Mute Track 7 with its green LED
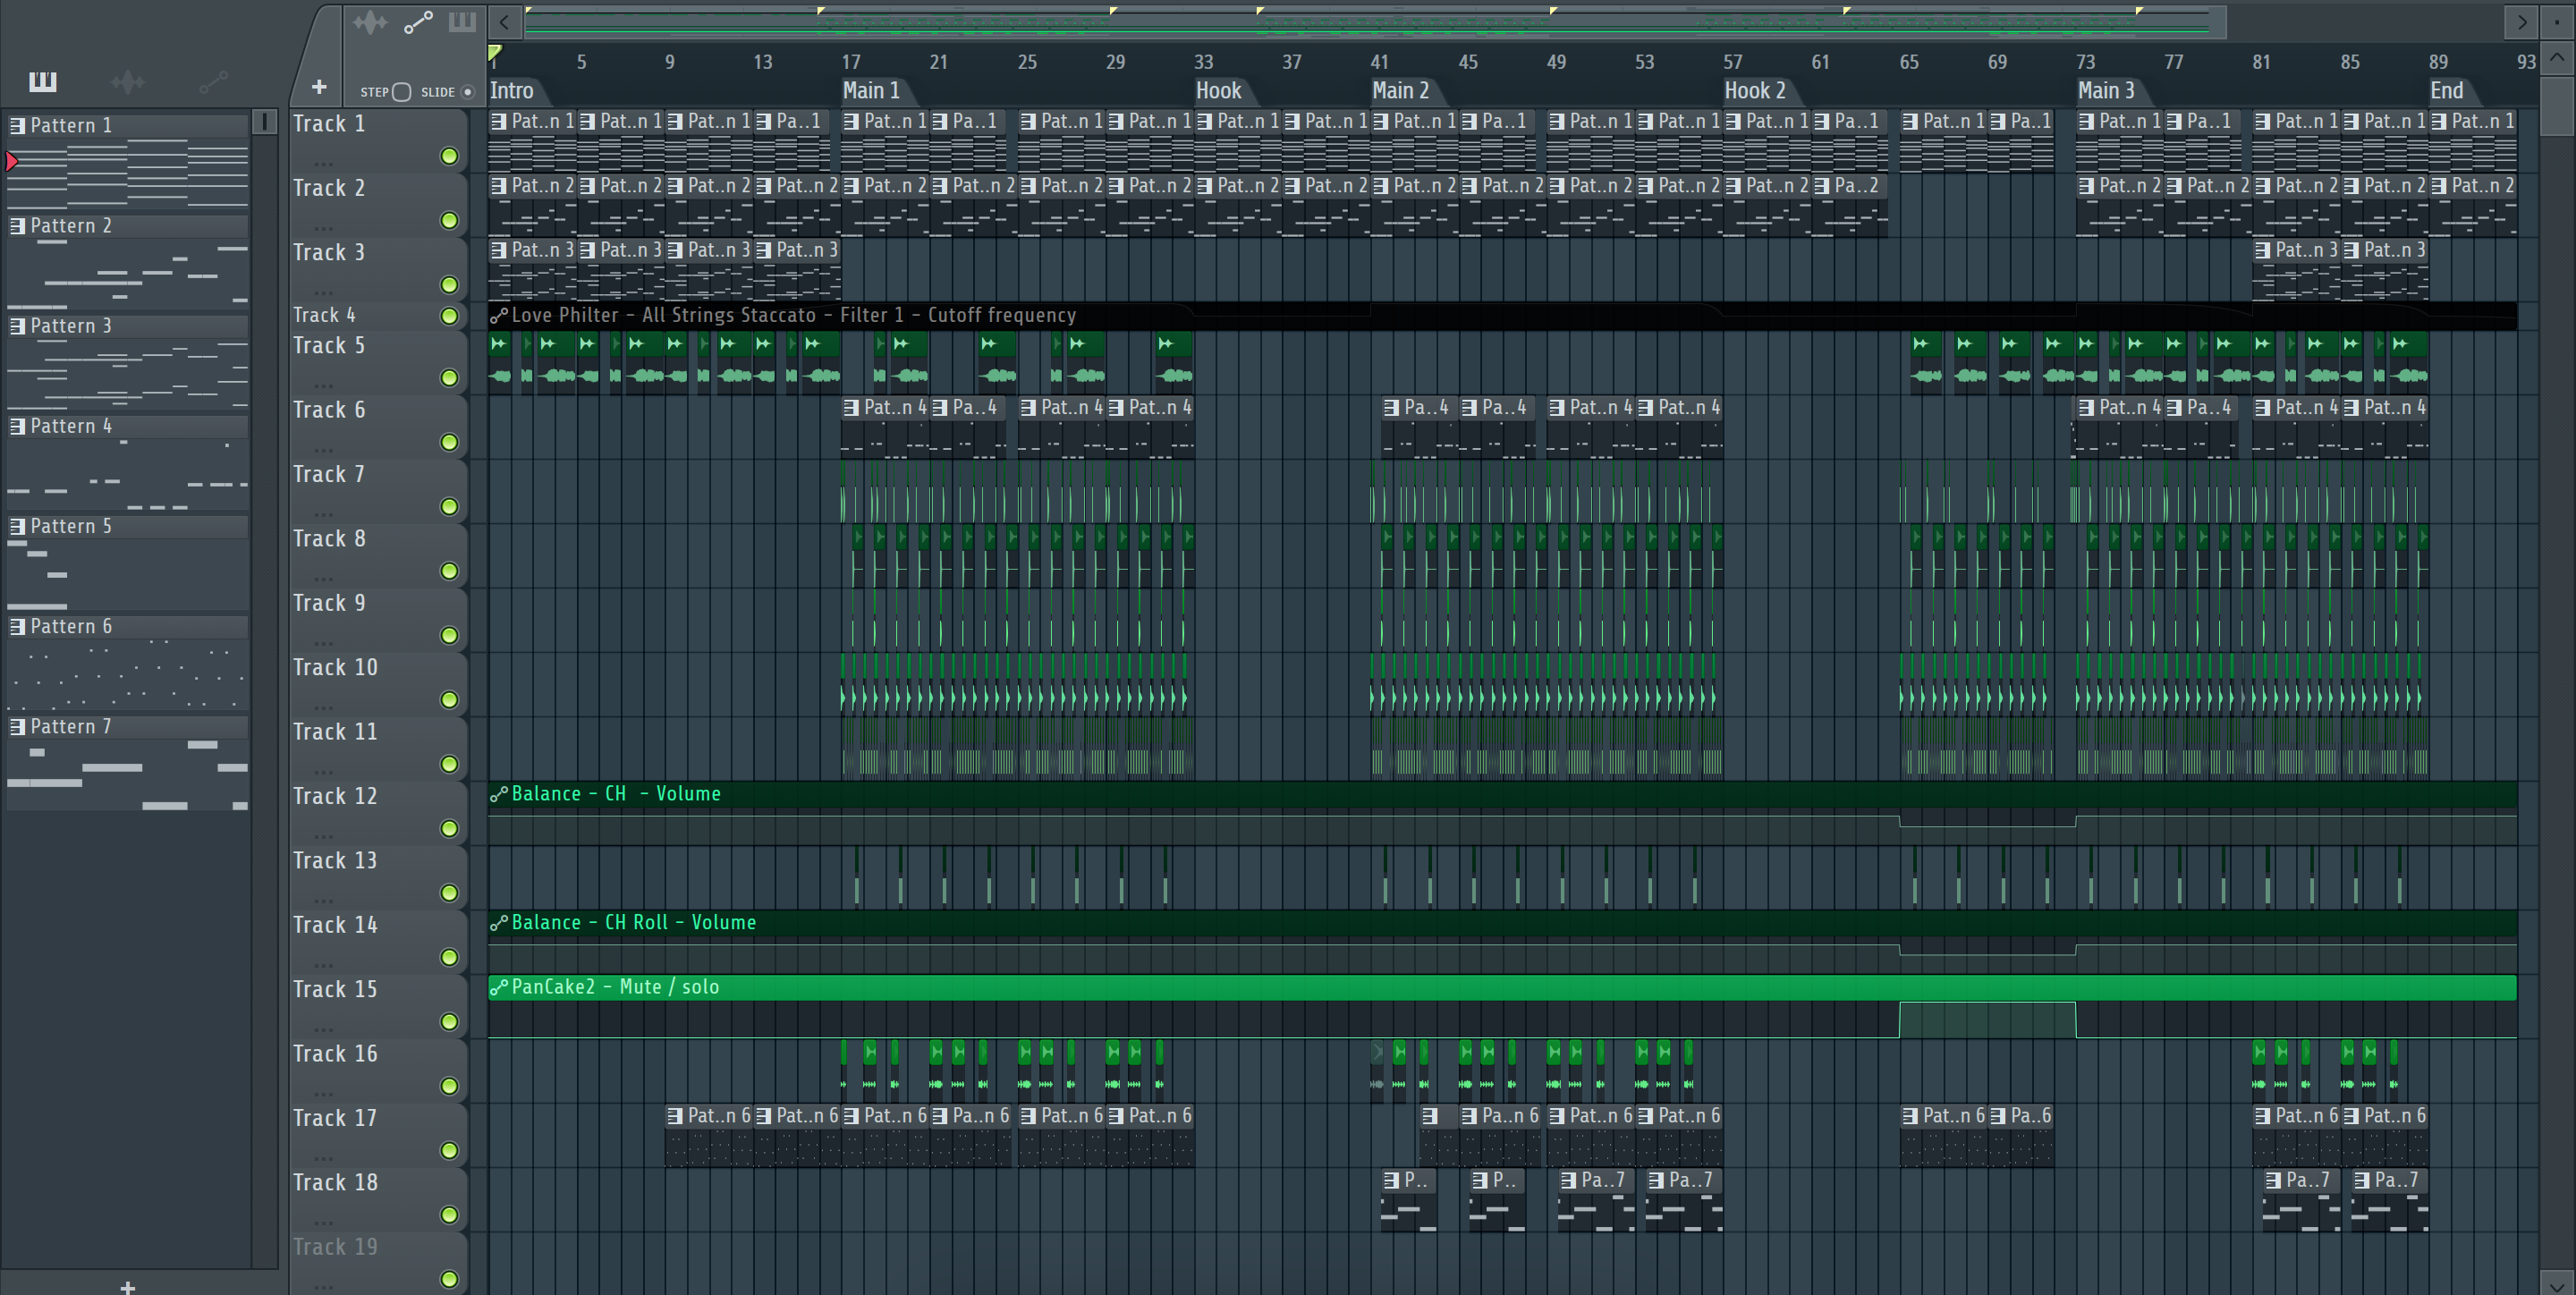This screenshot has width=2576, height=1295. [x=449, y=507]
